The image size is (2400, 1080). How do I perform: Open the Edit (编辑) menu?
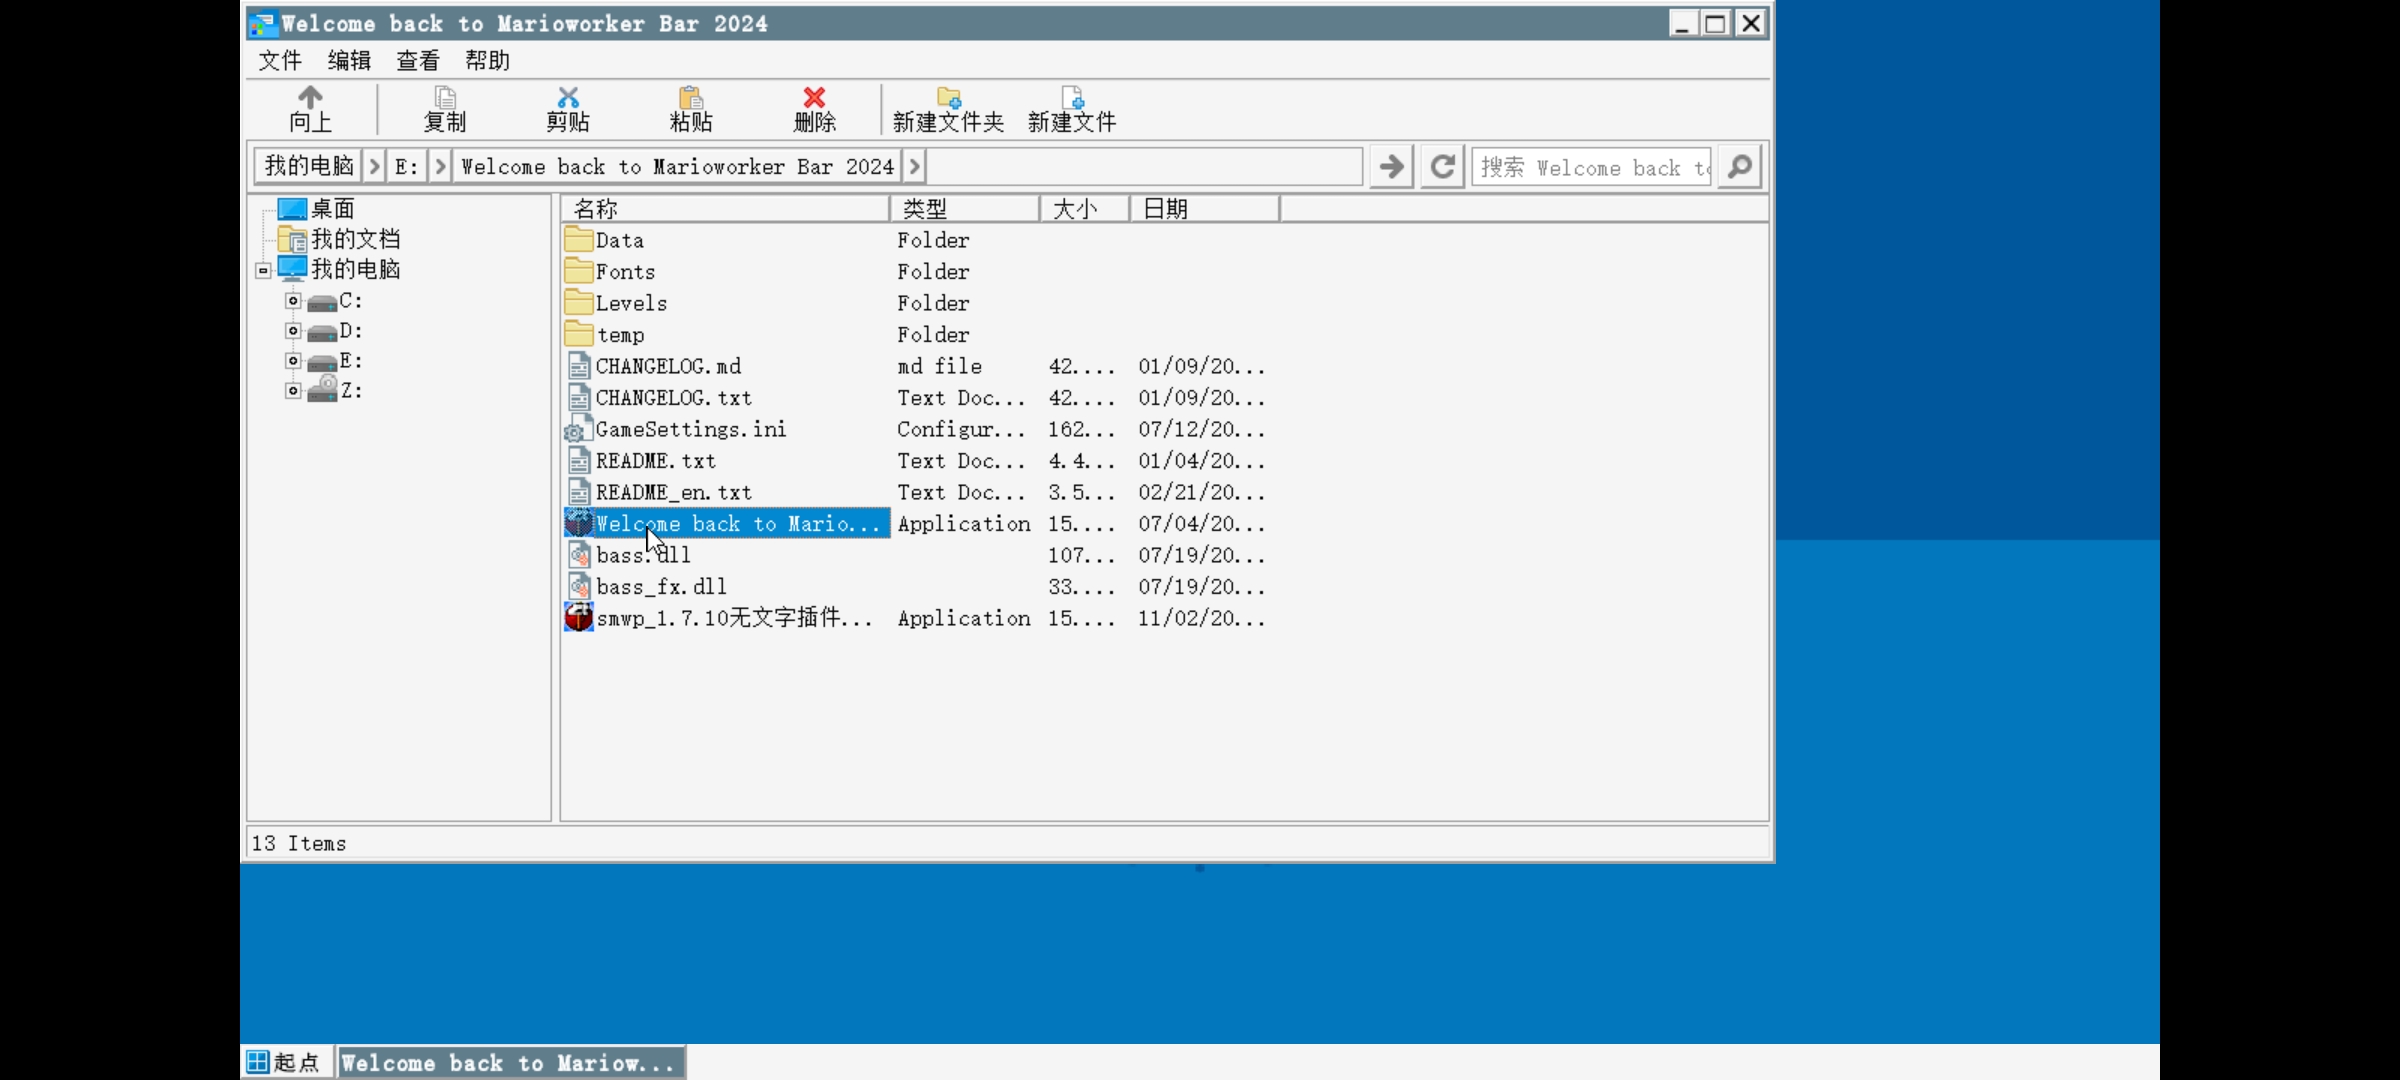(349, 60)
